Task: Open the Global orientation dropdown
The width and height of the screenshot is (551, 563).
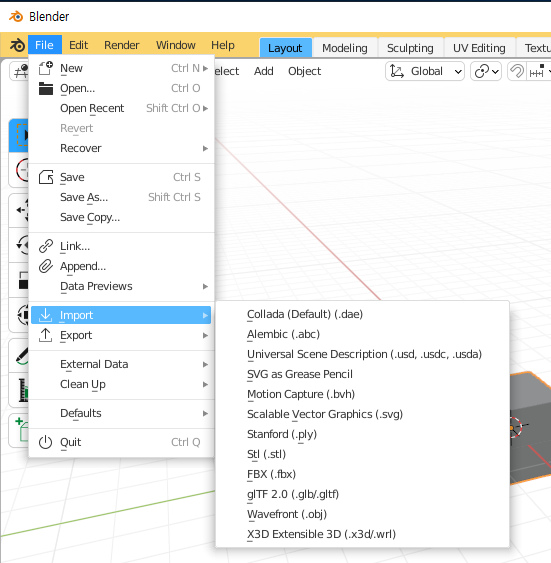Action: [425, 71]
